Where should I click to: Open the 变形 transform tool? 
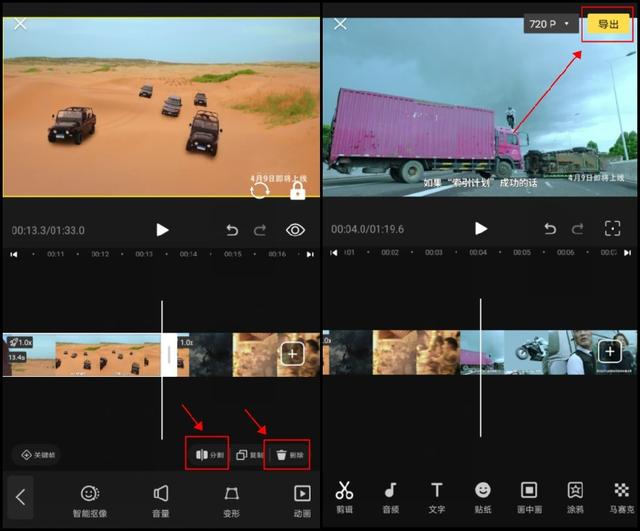[231, 501]
